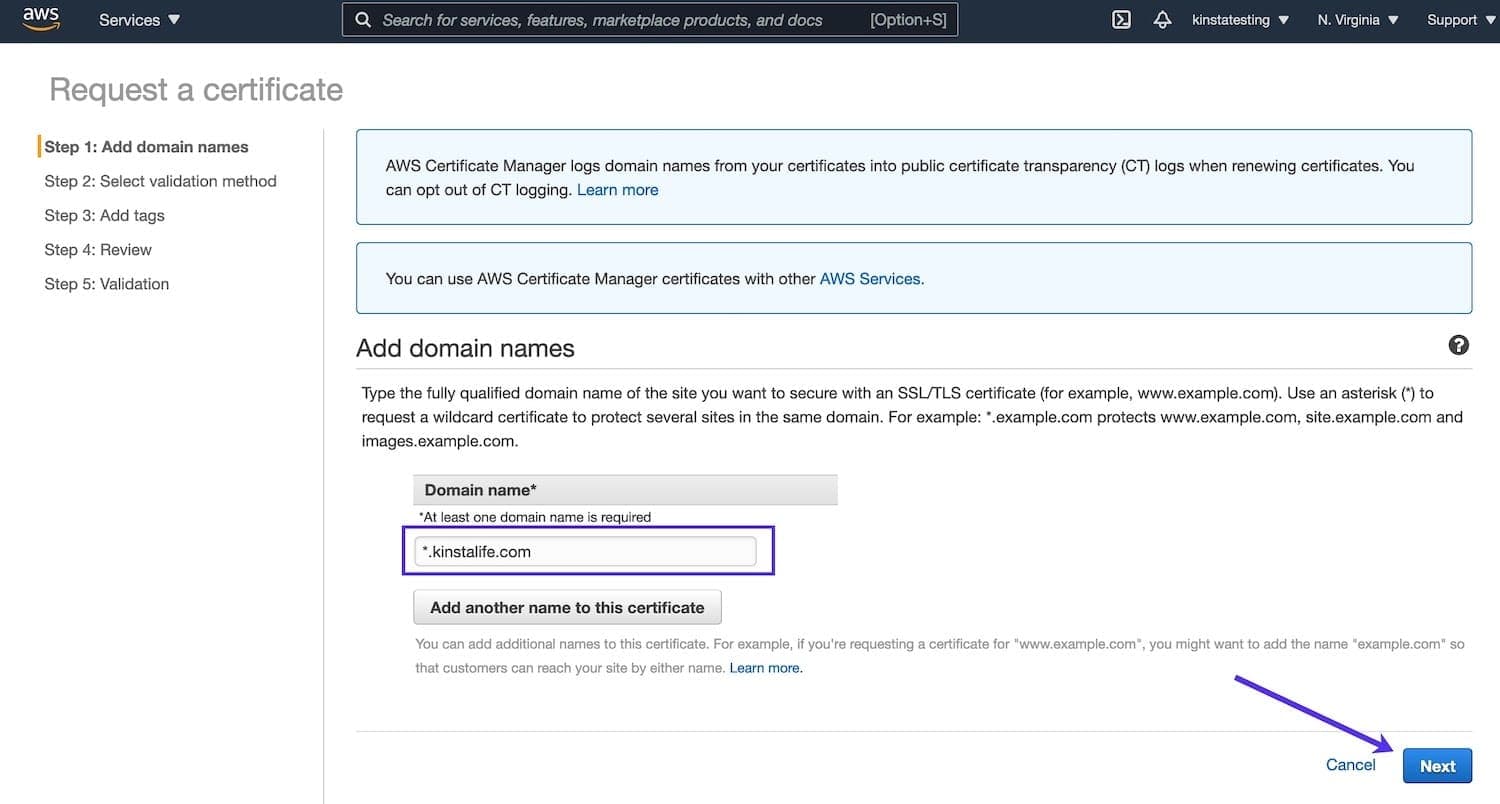The width and height of the screenshot is (1500, 804).
Task: Click Learn more about additional certificate names
Action: [x=765, y=667]
